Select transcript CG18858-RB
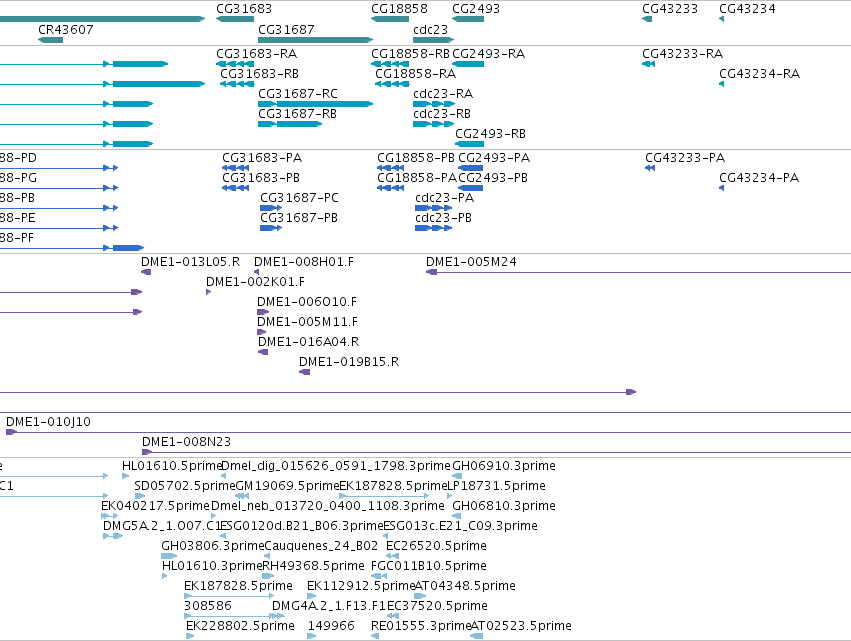Screen dimensions: 851x641 410,54
